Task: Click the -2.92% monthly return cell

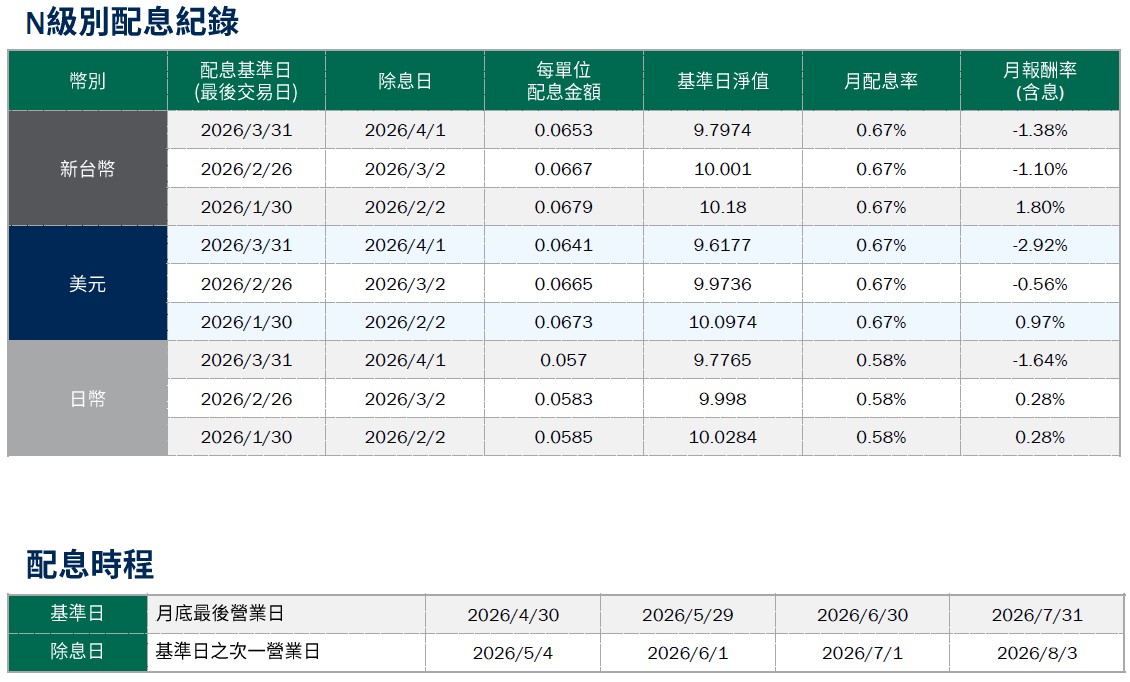Action: [1039, 245]
